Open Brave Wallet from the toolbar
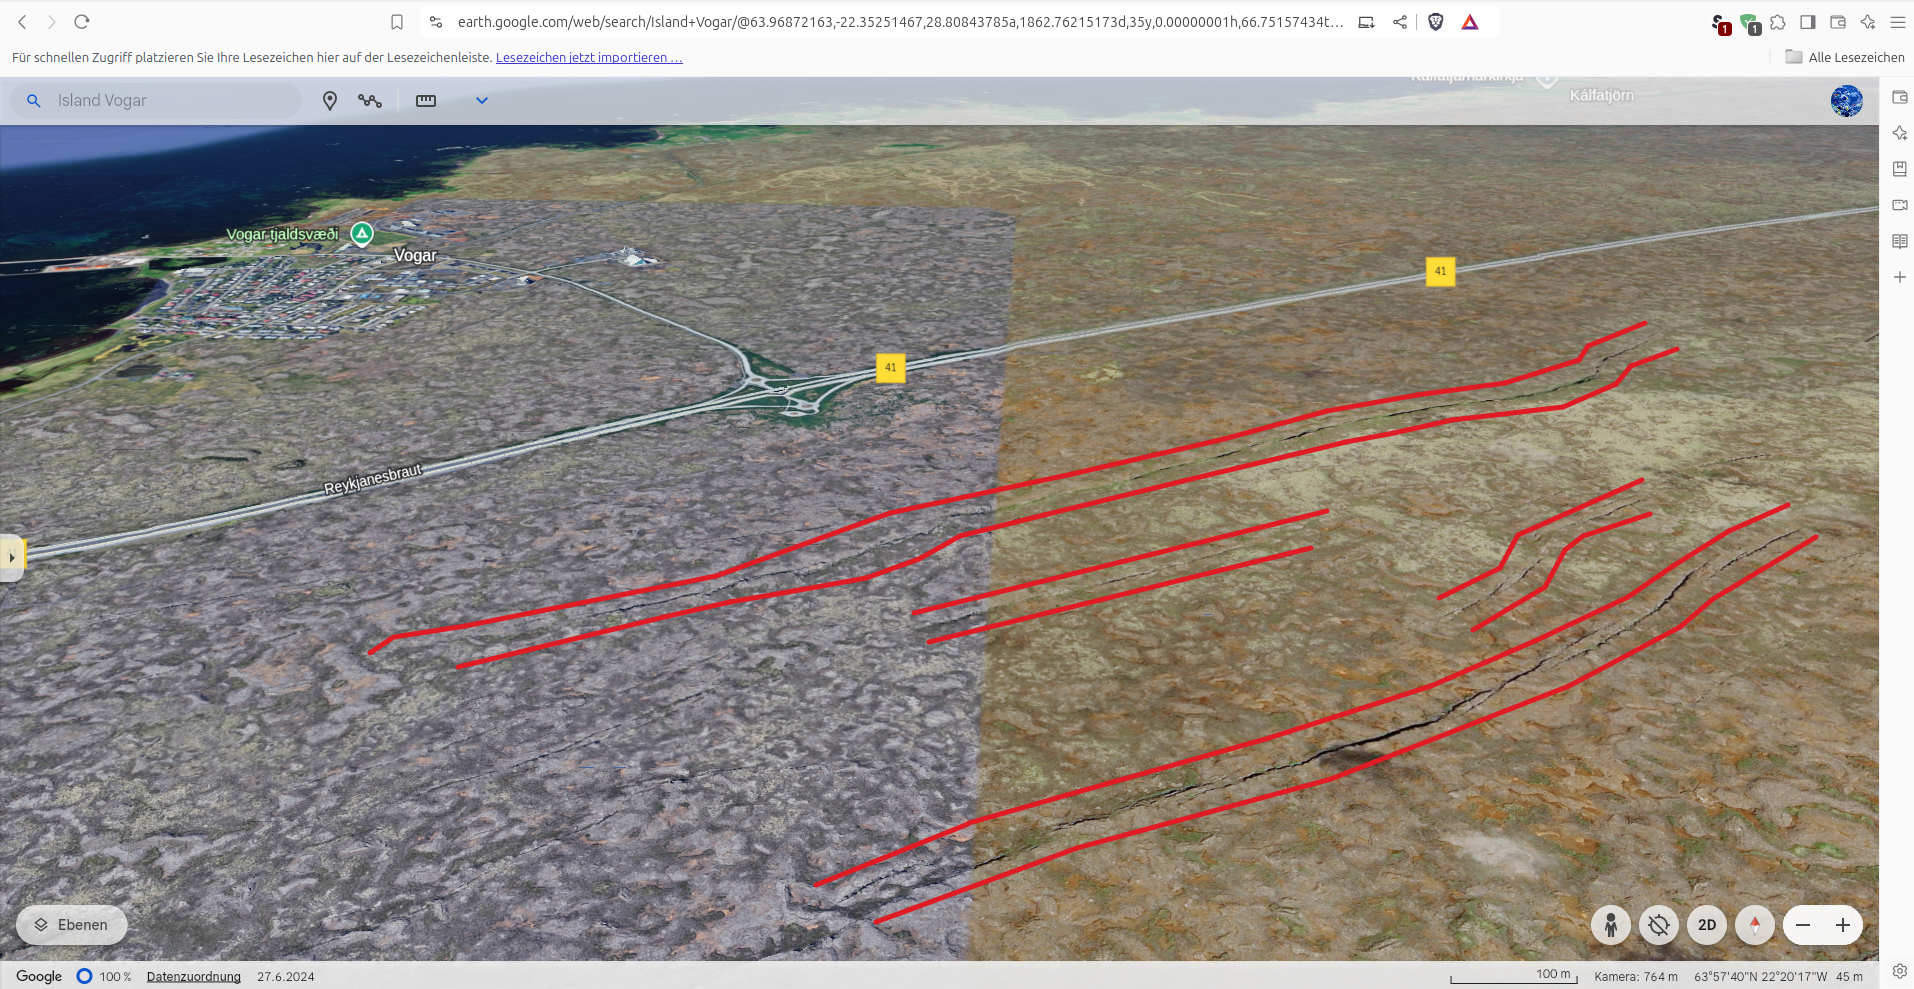The width and height of the screenshot is (1914, 989). coord(1838,22)
